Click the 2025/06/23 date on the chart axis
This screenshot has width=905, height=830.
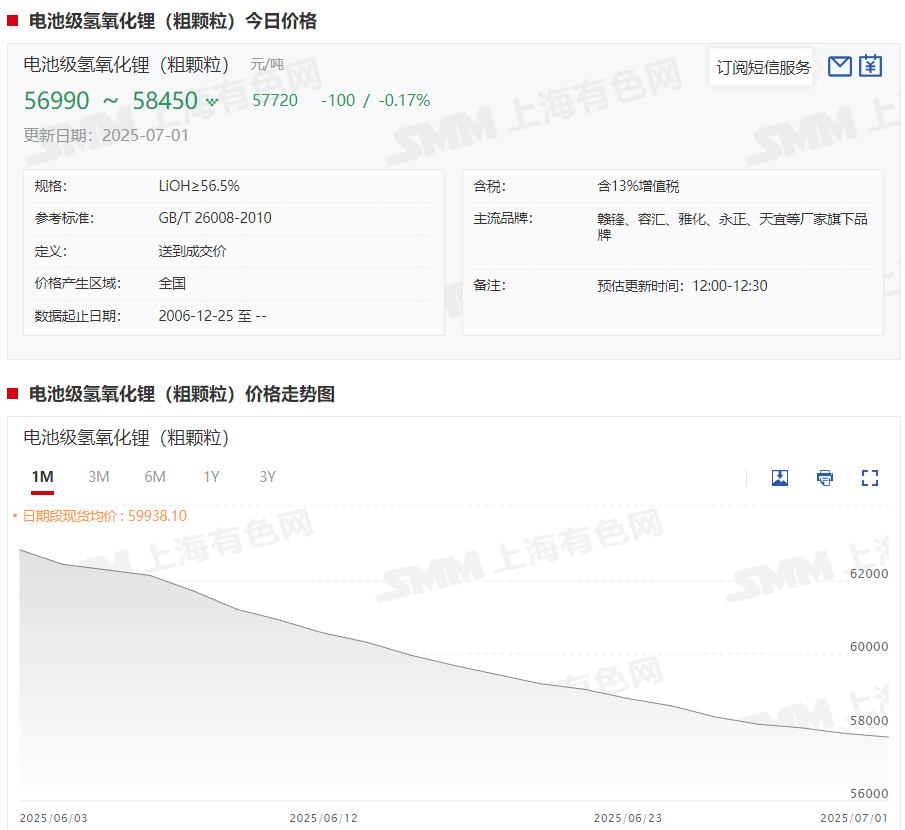tap(627, 818)
